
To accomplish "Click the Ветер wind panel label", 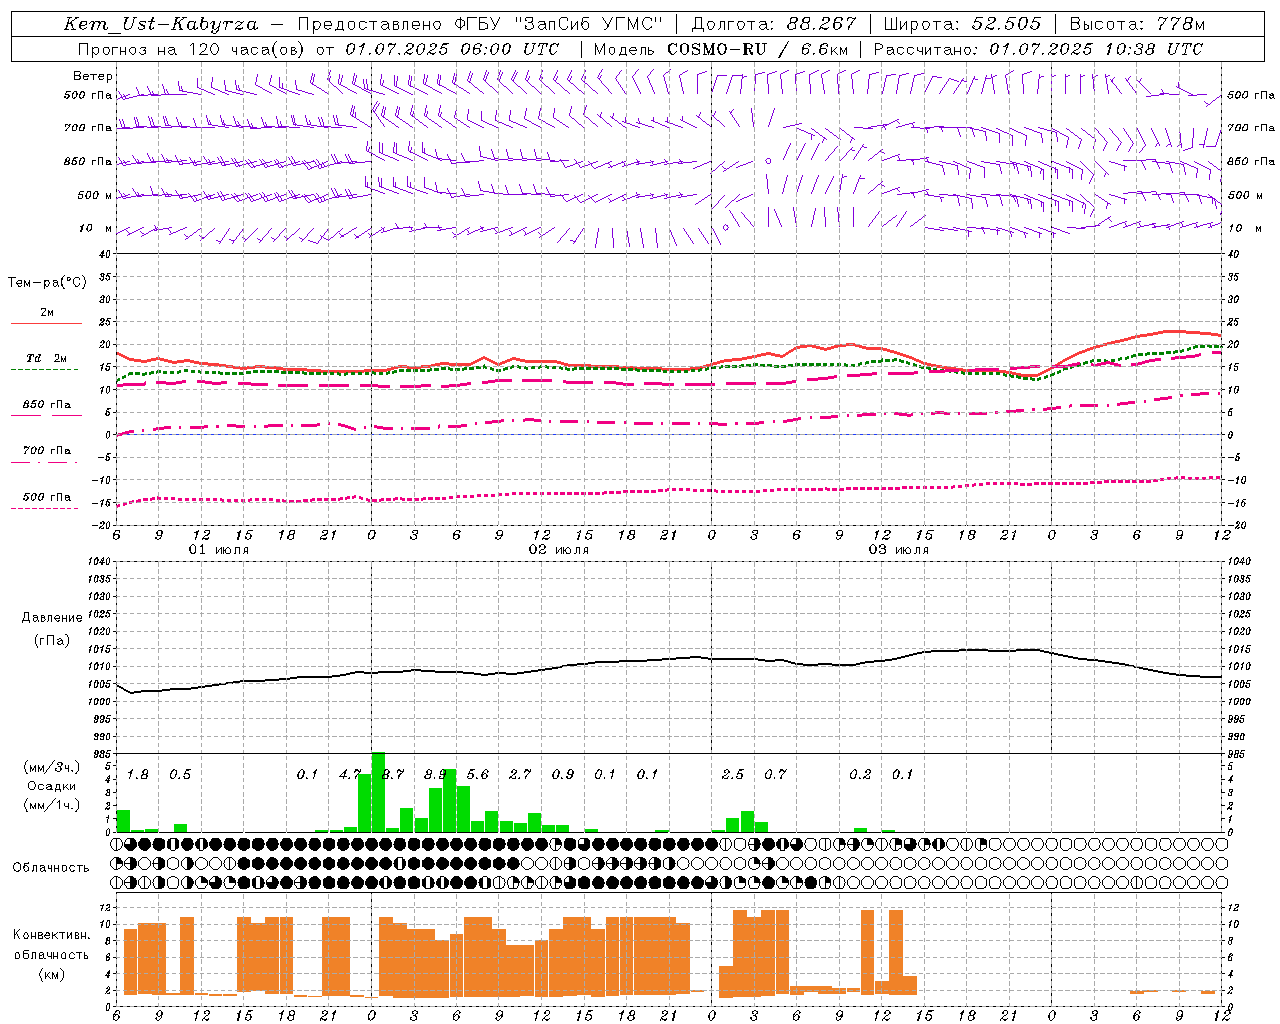I will 92,76.
